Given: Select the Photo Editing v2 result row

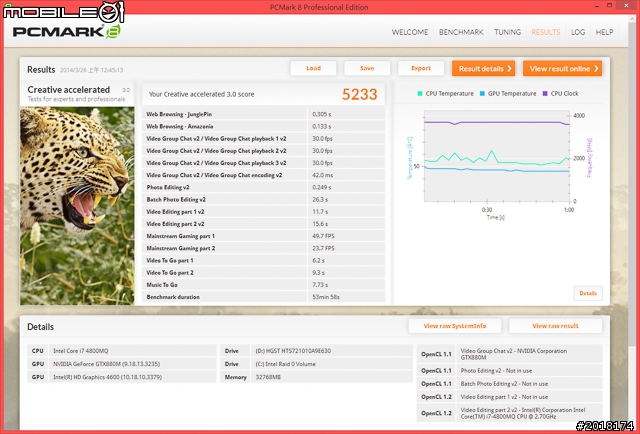Looking at the screenshot, I should point(263,187).
